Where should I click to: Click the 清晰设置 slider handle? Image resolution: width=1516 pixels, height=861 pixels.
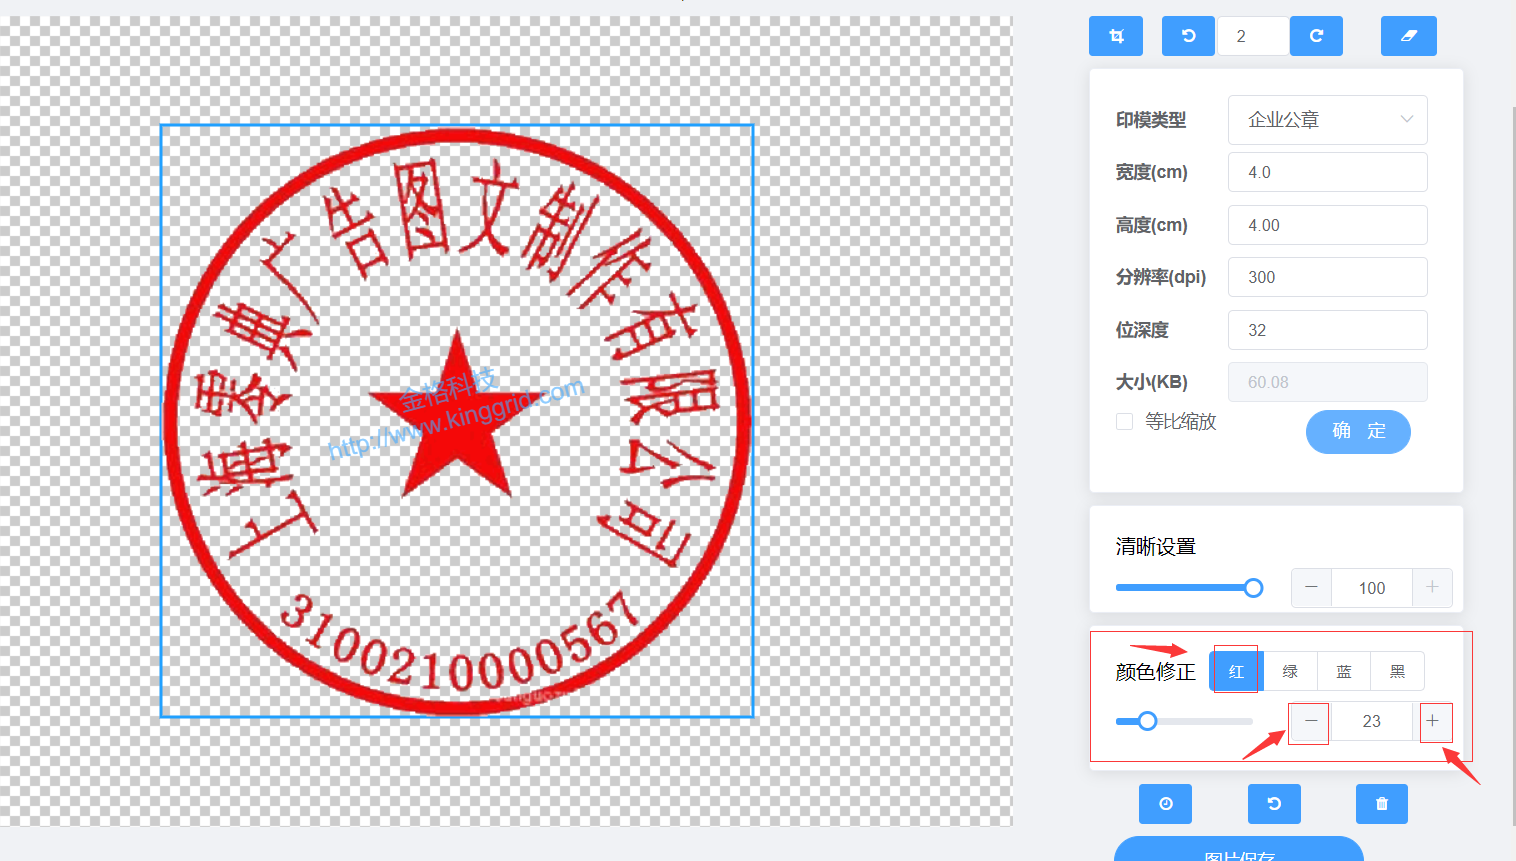tap(1253, 588)
